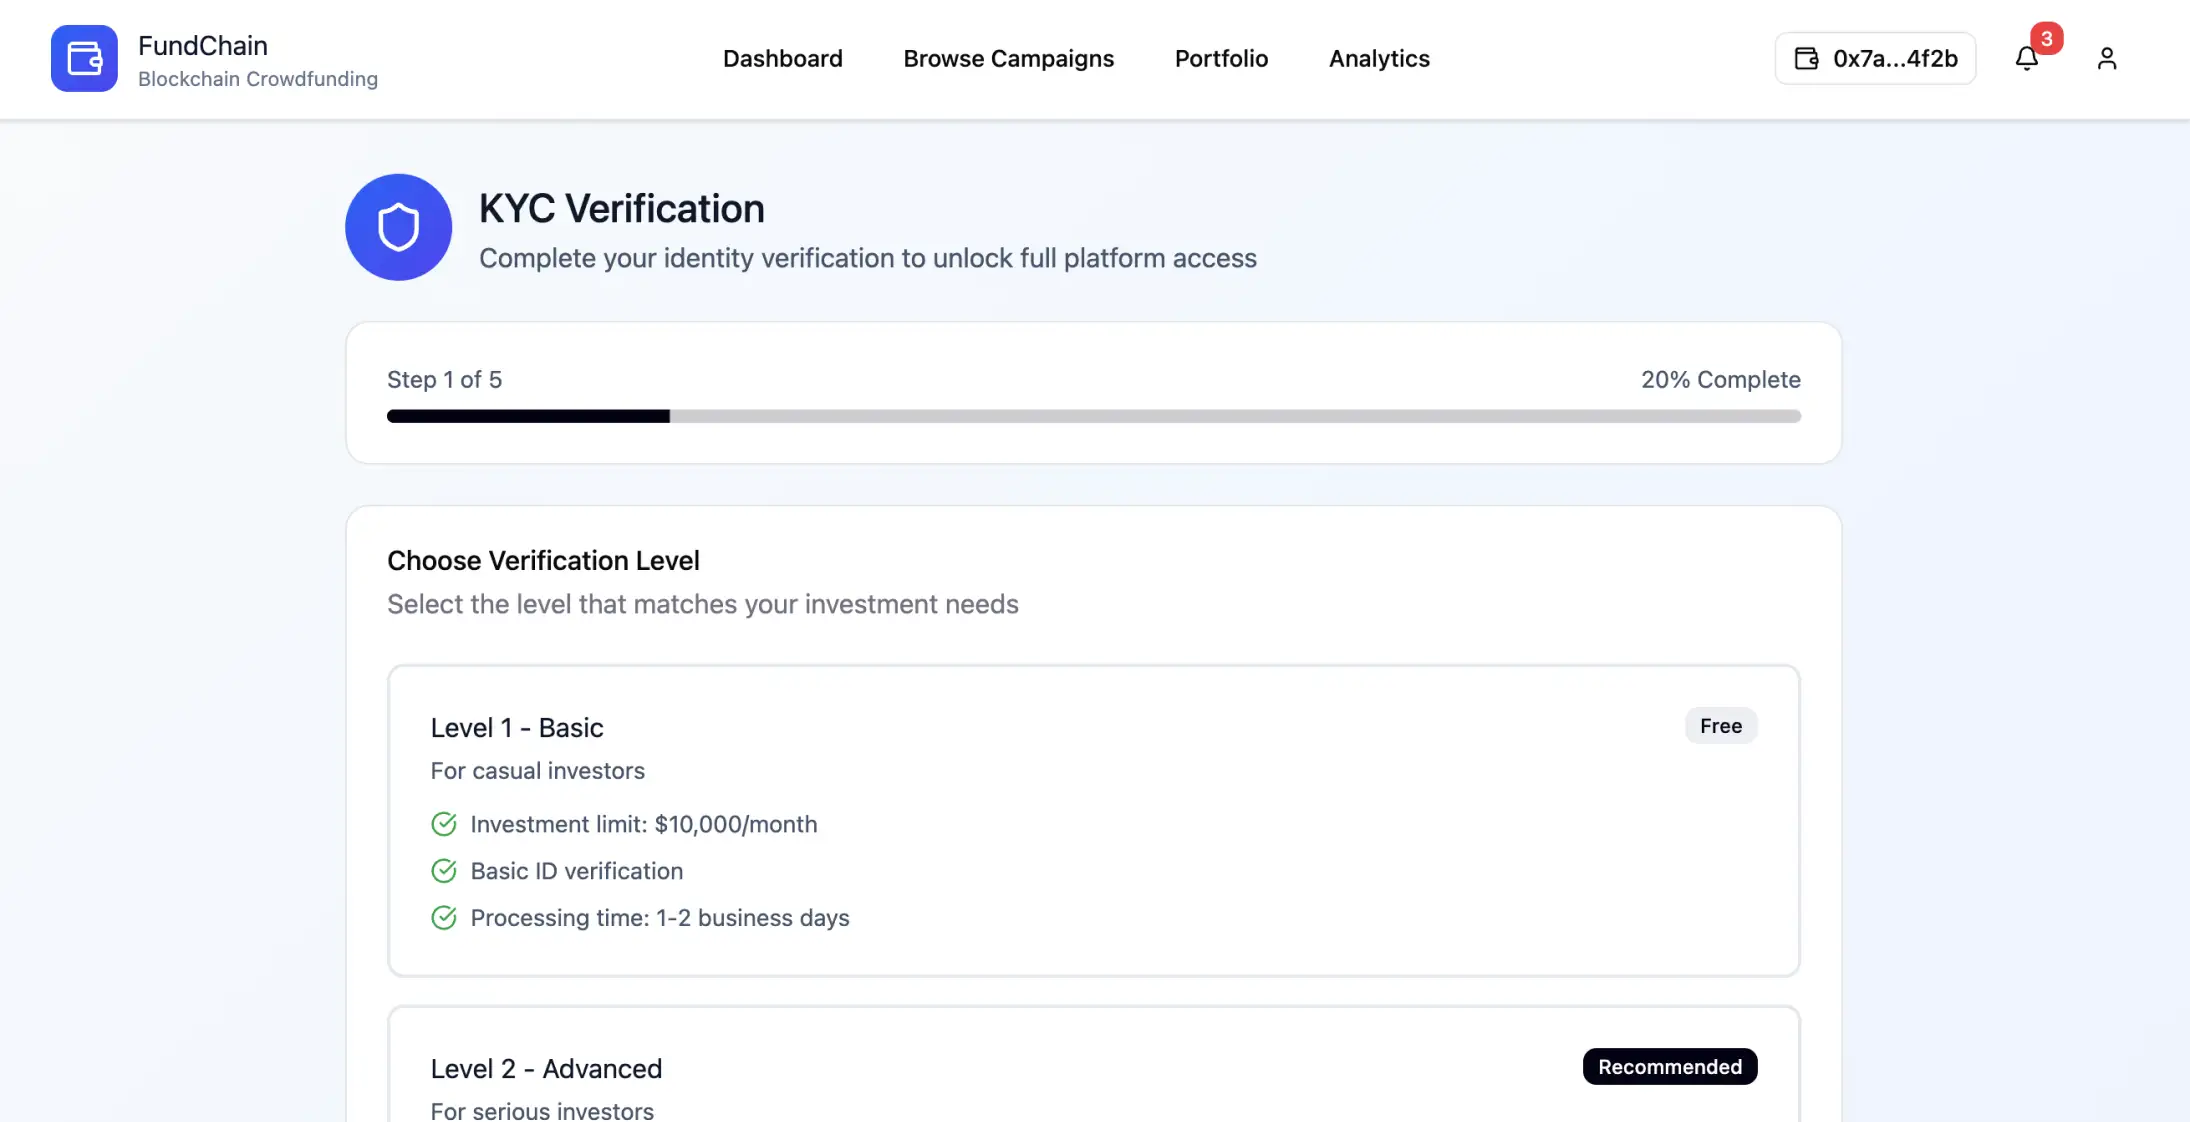Open notifications via the bell icon
Screen dimensions: 2190x1122
(2027, 58)
